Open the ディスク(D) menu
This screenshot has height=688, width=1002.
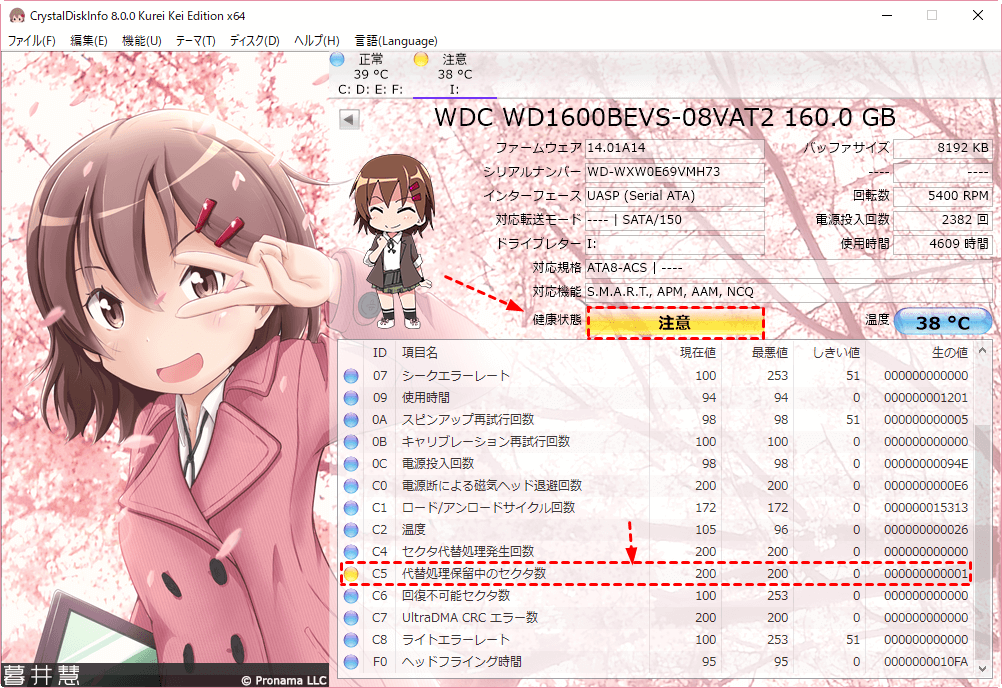coord(254,41)
